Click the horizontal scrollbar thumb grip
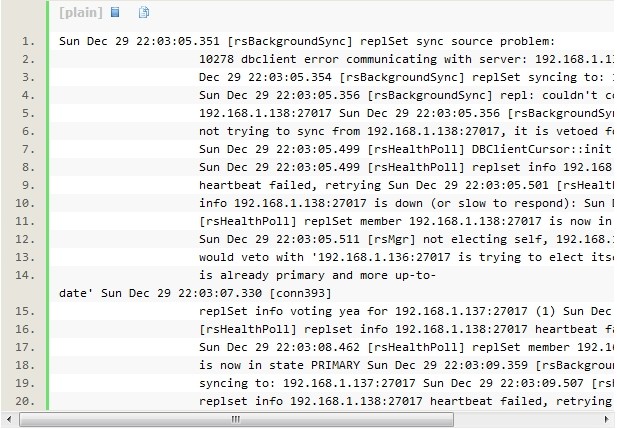Screen dimensions: 617x429 [x=236, y=419]
